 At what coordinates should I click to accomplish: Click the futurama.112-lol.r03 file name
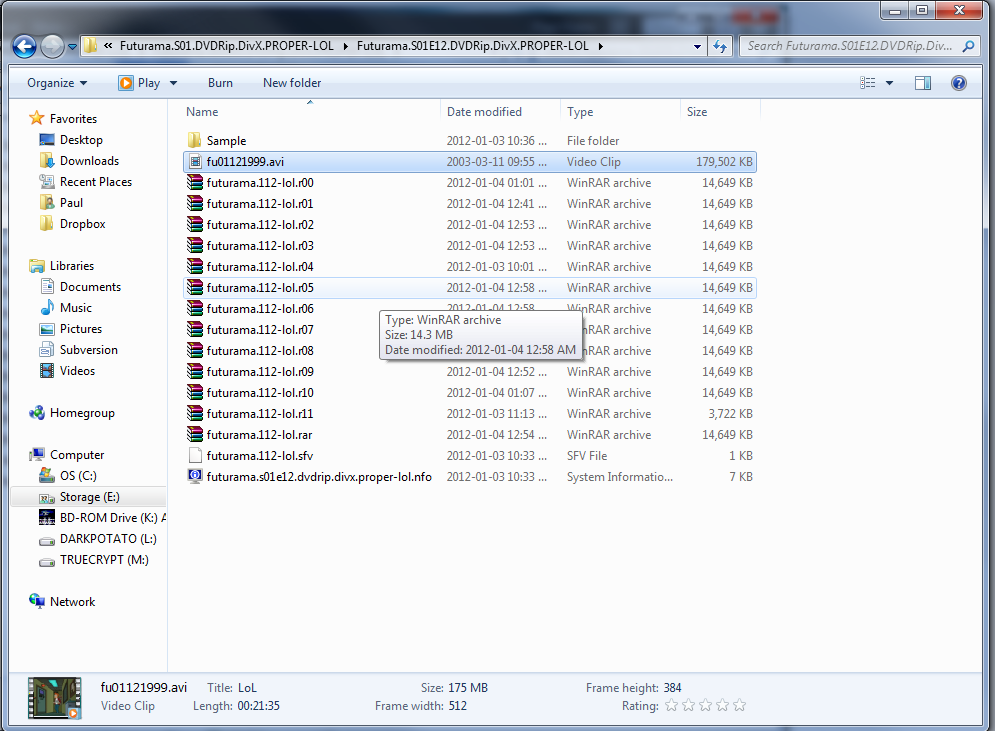pos(260,246)
